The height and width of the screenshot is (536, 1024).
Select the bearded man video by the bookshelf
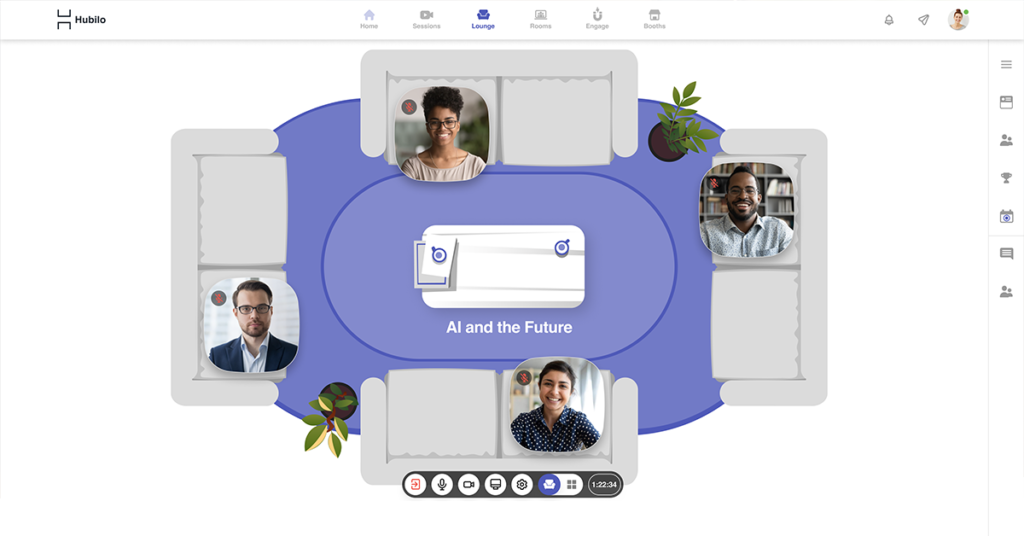point(747,210)
